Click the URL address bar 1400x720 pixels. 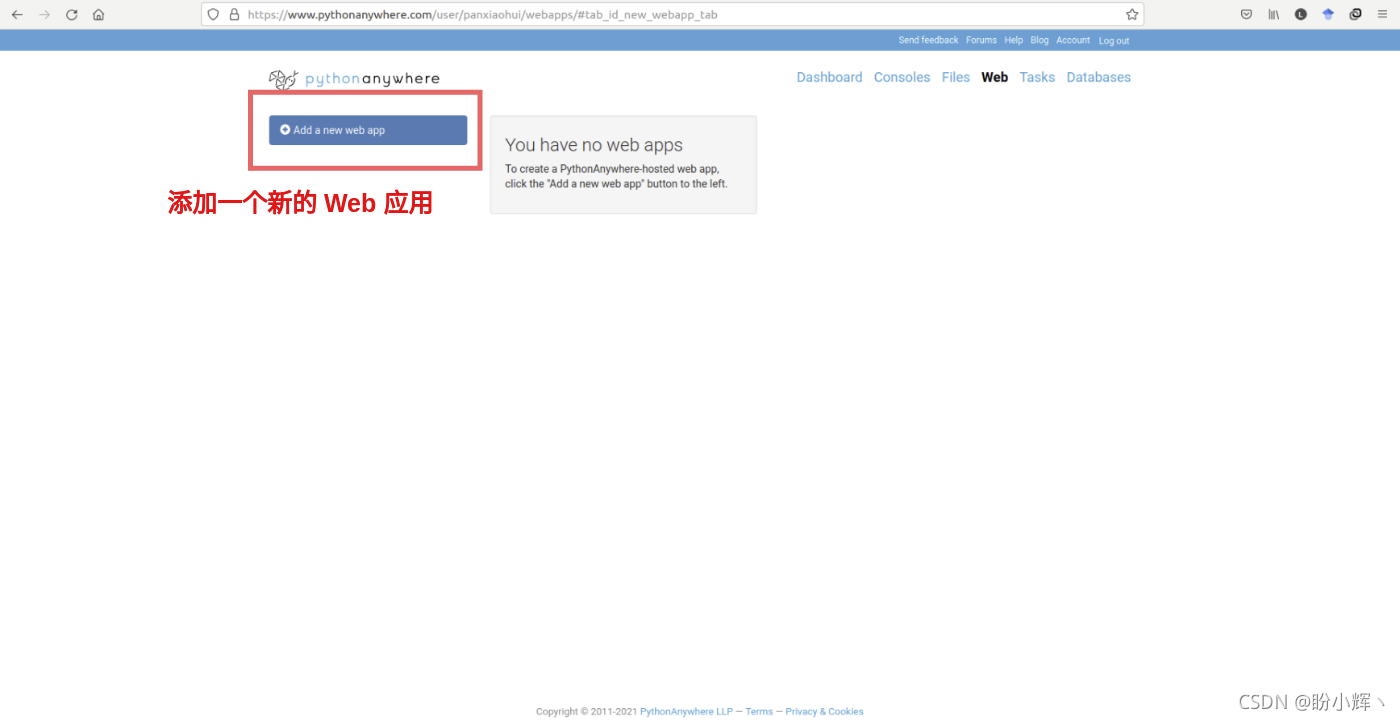tap(672, 15)
